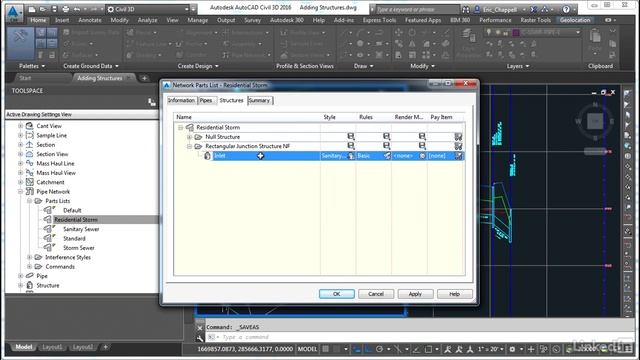
Task: Collapse the Pipe Network node in Toolspace
Action: point(20,191)
